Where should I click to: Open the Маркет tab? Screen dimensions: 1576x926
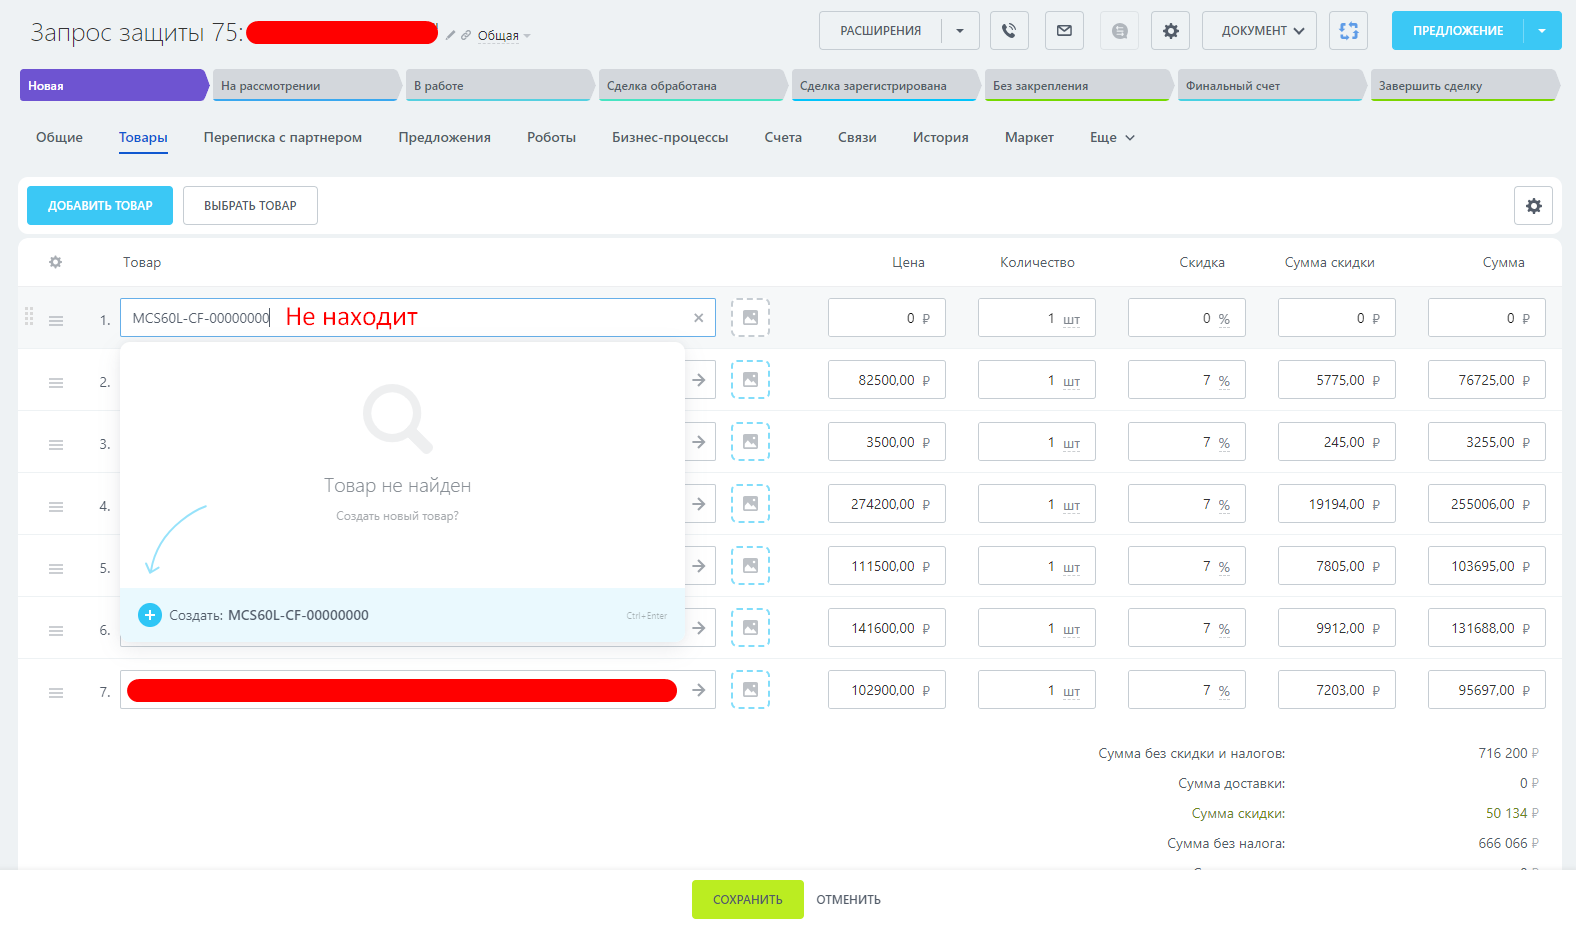click(x=1029, y=137)
